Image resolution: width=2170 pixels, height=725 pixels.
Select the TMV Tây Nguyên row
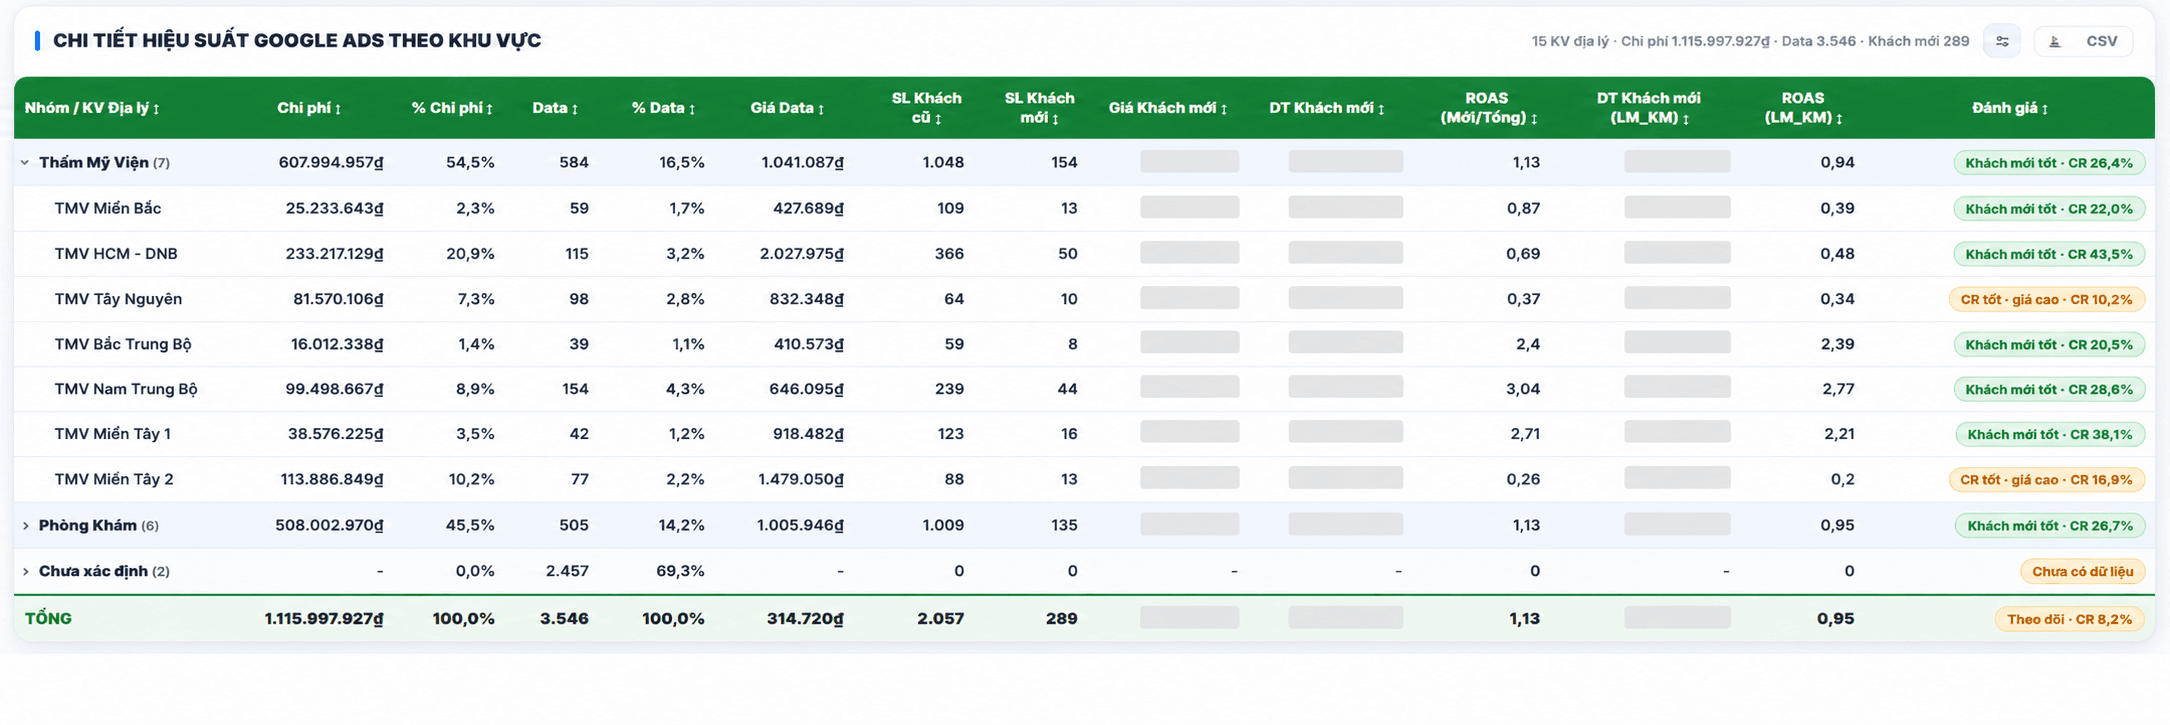pyautogui.click(x=1084, y=299)
